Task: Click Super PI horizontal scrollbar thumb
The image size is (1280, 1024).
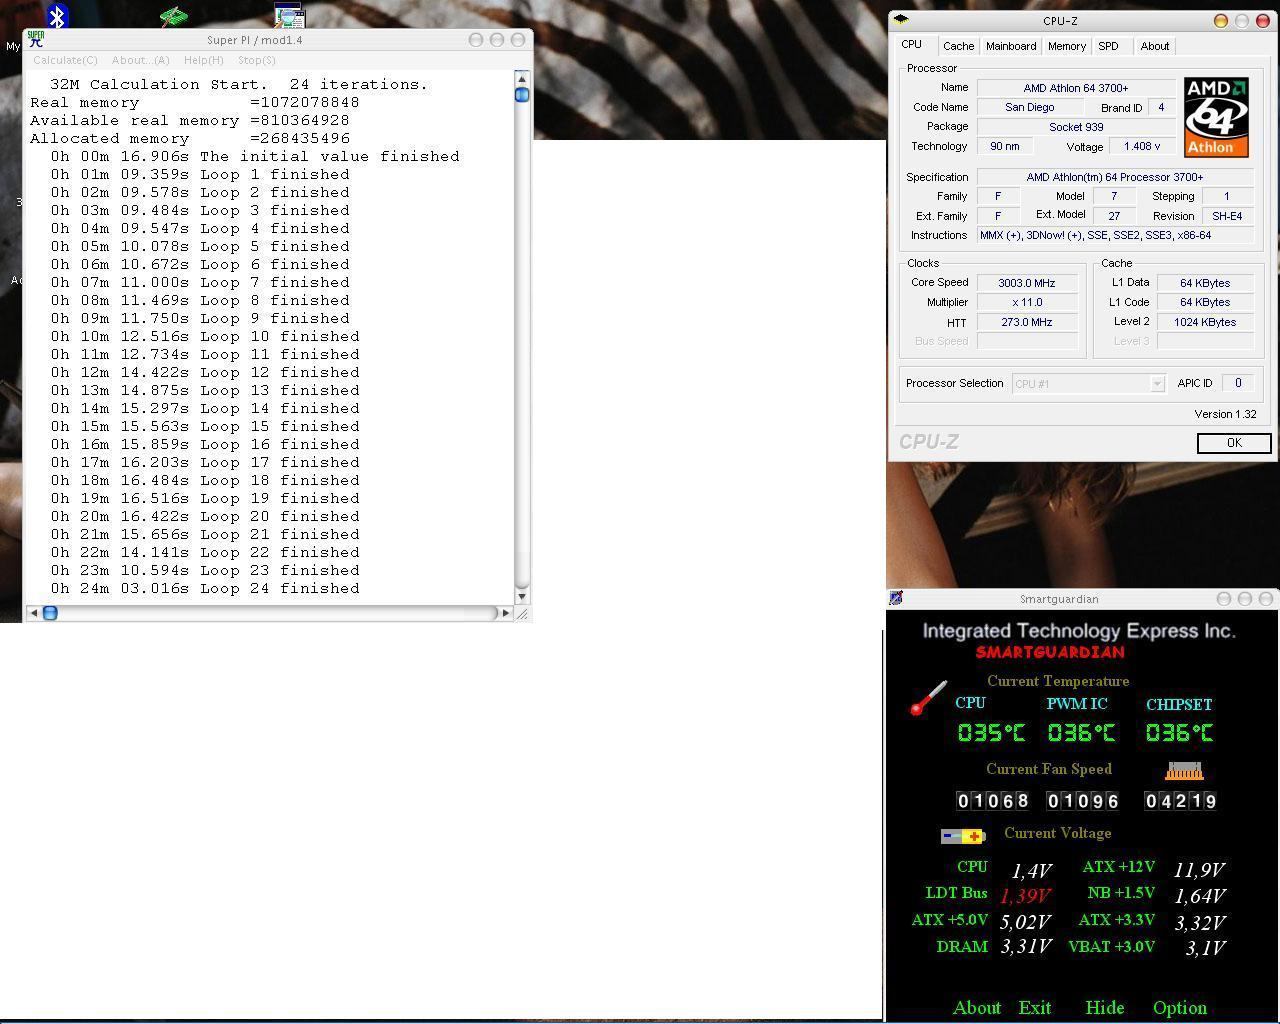Action: 50,613
